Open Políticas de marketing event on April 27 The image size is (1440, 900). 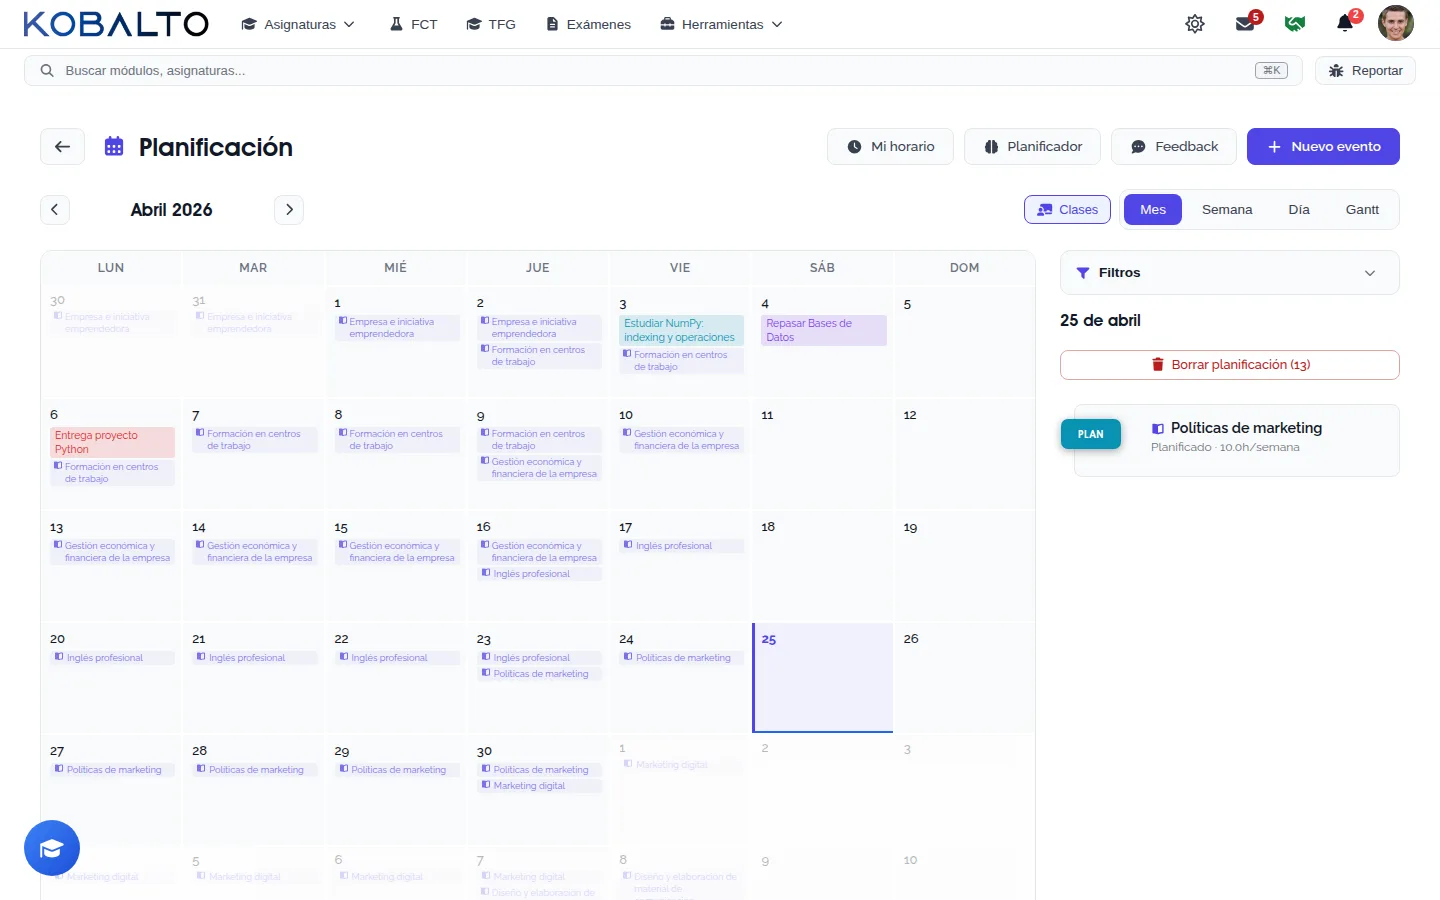[112, 770]
